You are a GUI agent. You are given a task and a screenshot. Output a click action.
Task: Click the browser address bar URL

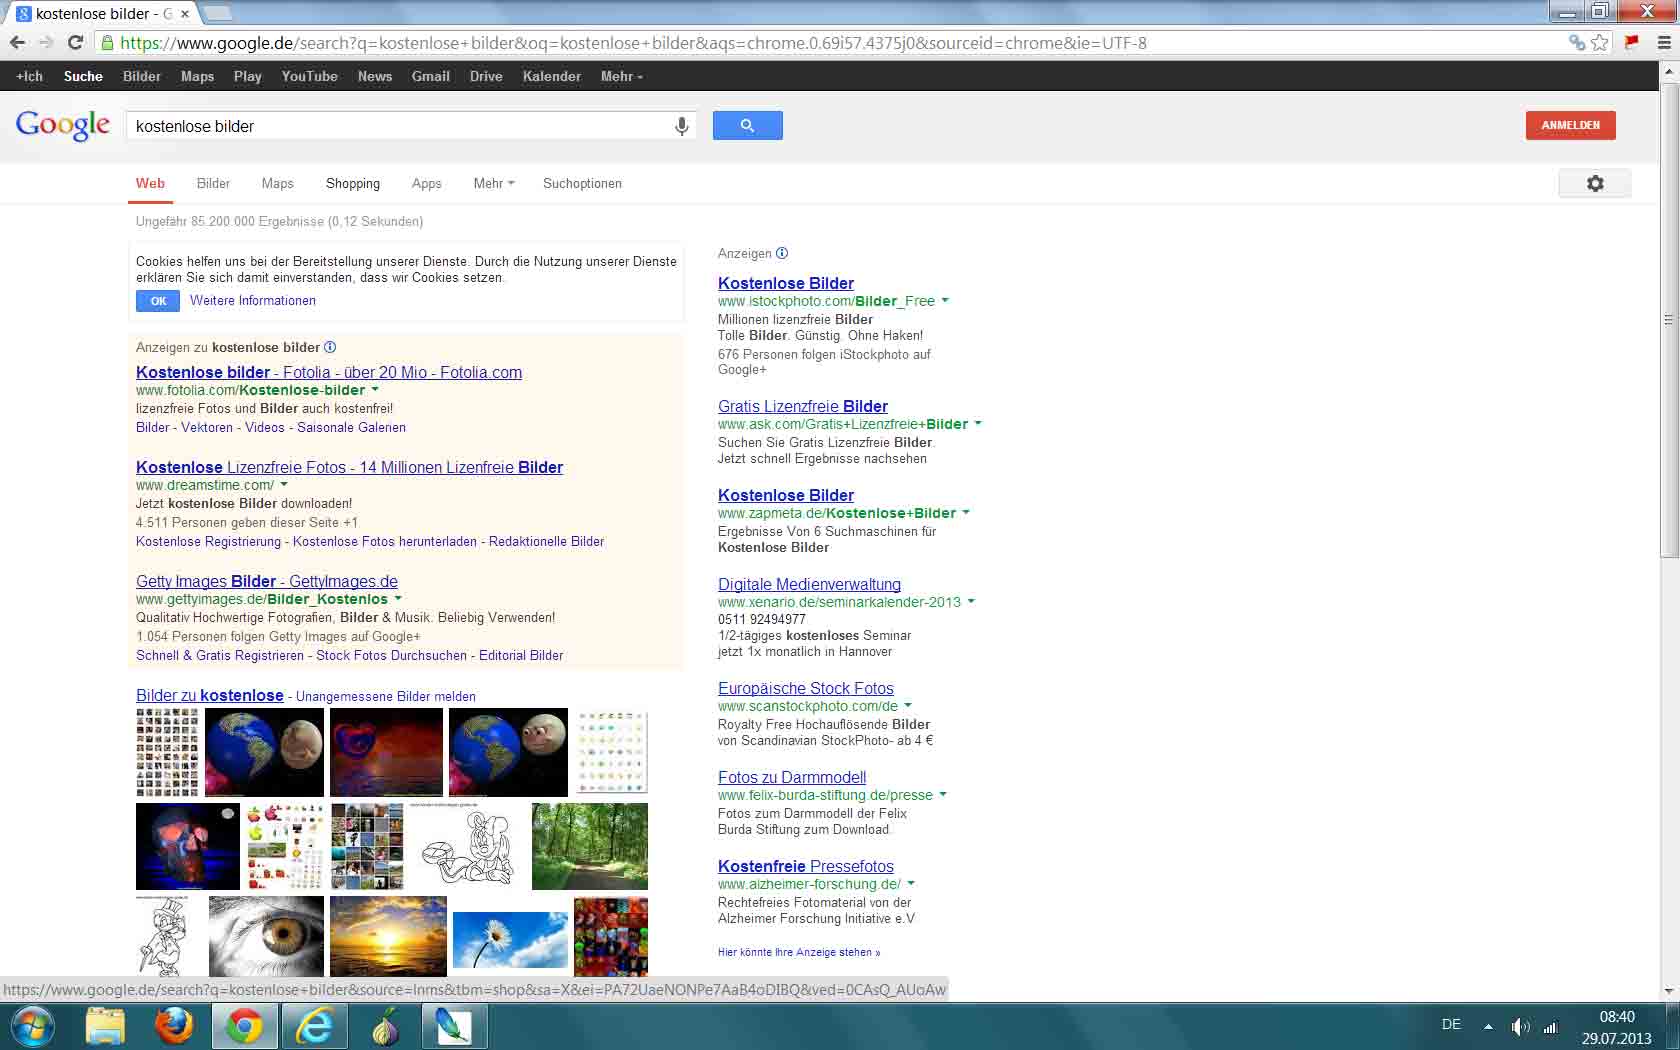pyautogui.click(x=633, y=43)
